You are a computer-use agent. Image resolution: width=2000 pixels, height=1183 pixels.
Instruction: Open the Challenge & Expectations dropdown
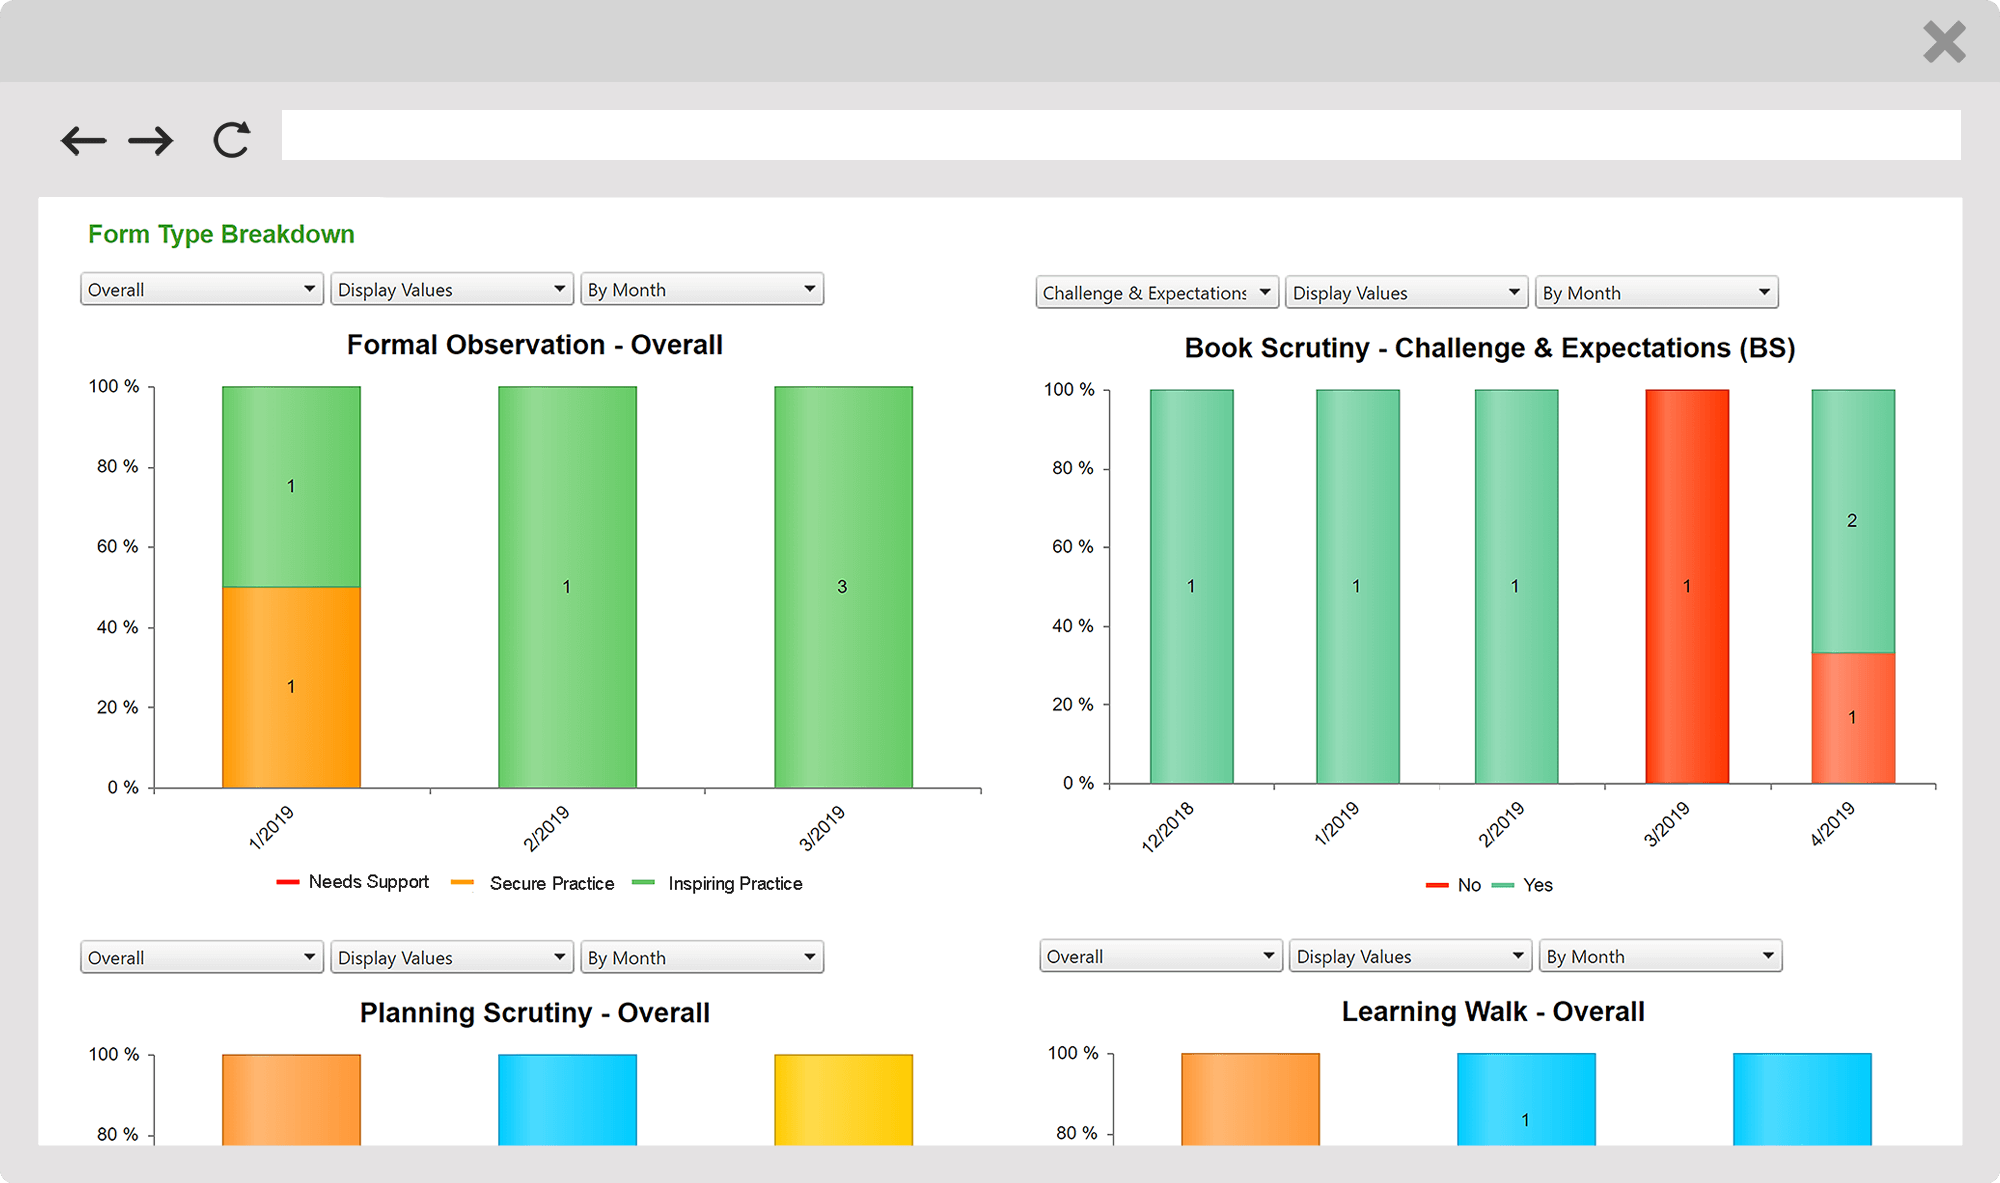tap(1157, 292)
